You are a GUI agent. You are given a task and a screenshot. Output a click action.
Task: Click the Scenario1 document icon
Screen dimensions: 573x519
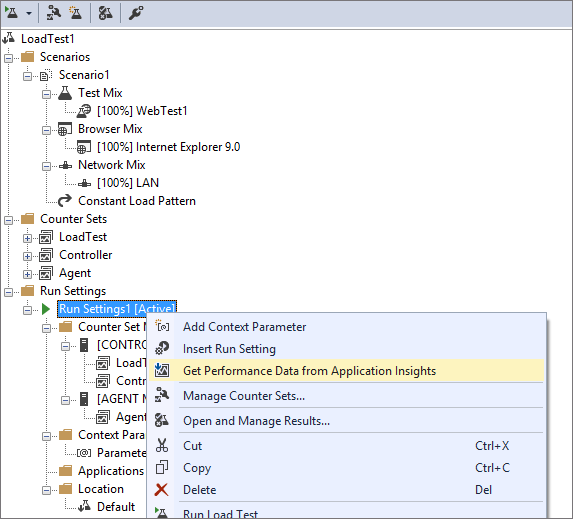click(46, 75)
